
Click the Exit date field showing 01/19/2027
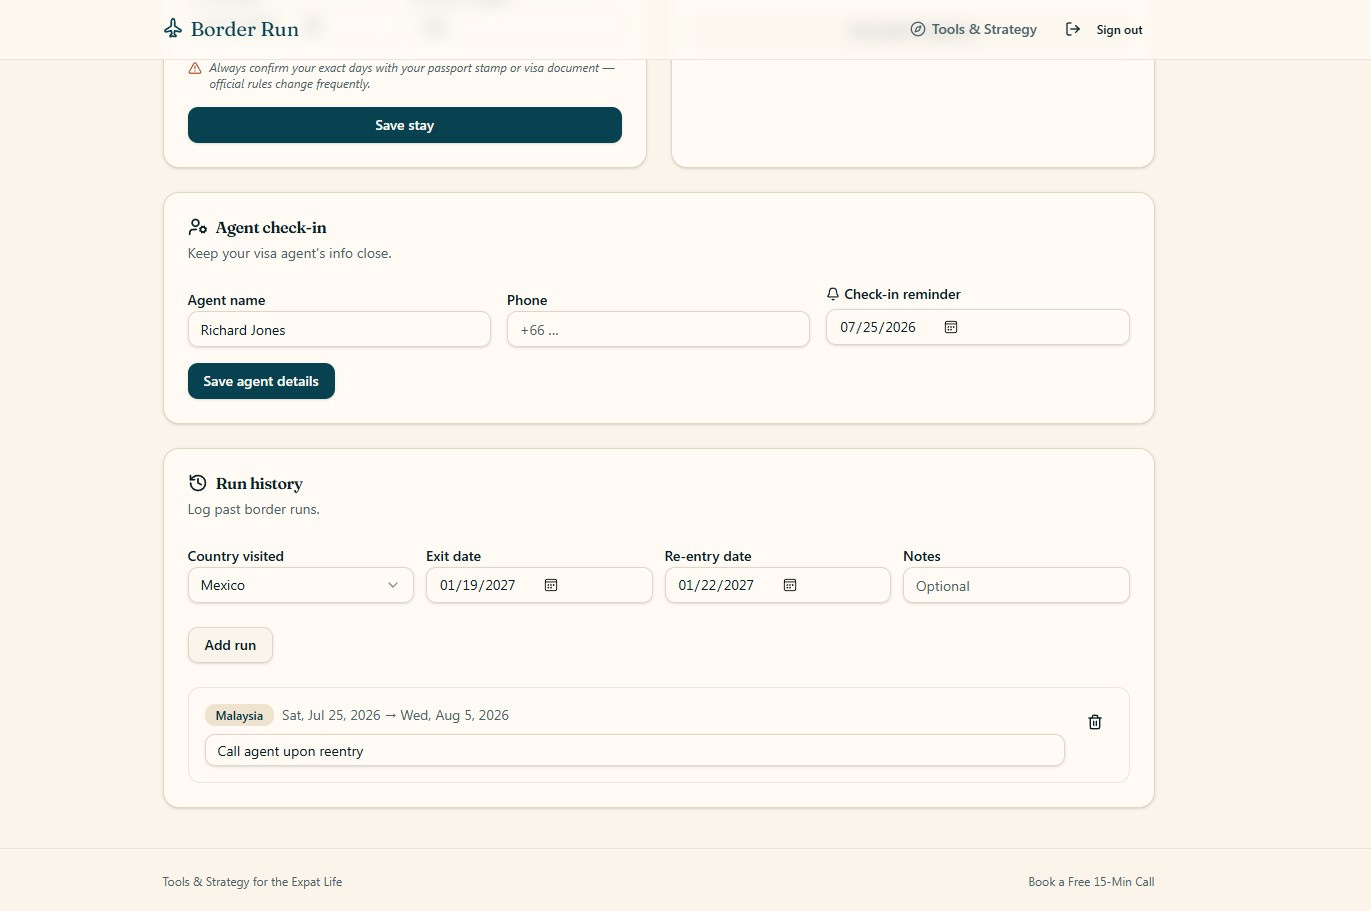tap(539, 585)
